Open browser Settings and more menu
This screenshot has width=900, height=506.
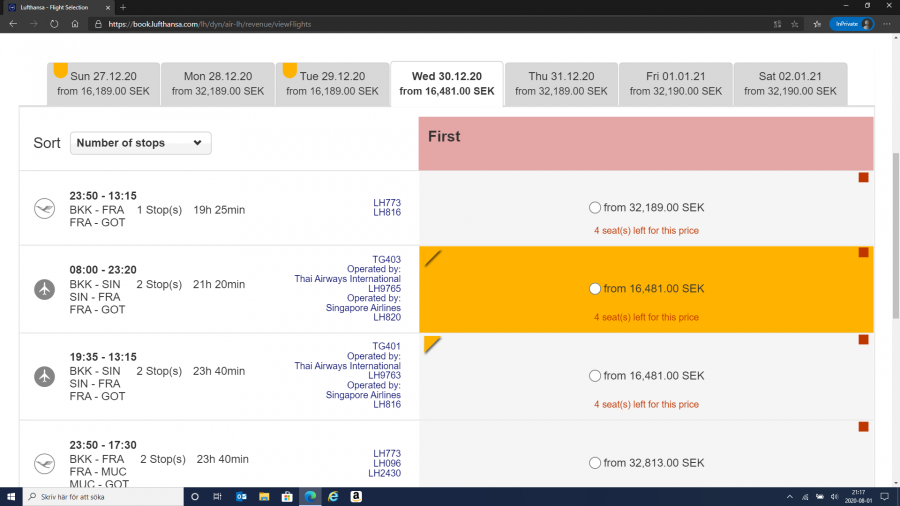click(x=887, y=24)
